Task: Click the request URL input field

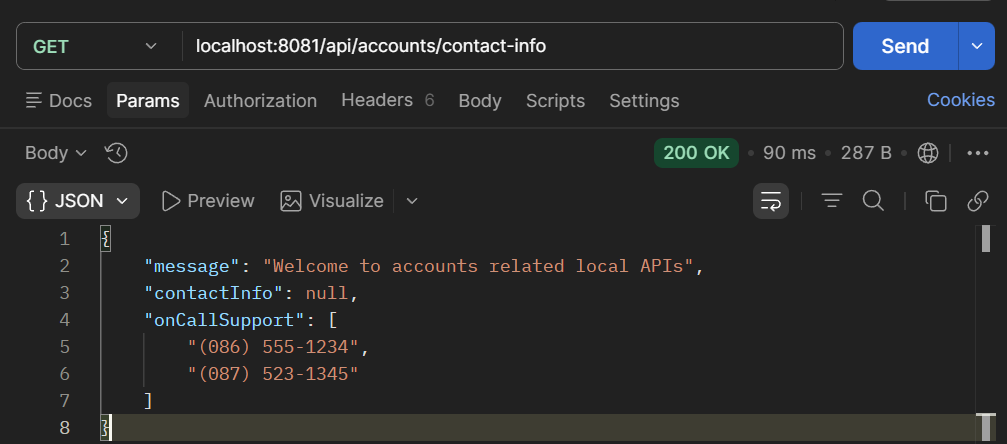Action: (x=512, y=46)
